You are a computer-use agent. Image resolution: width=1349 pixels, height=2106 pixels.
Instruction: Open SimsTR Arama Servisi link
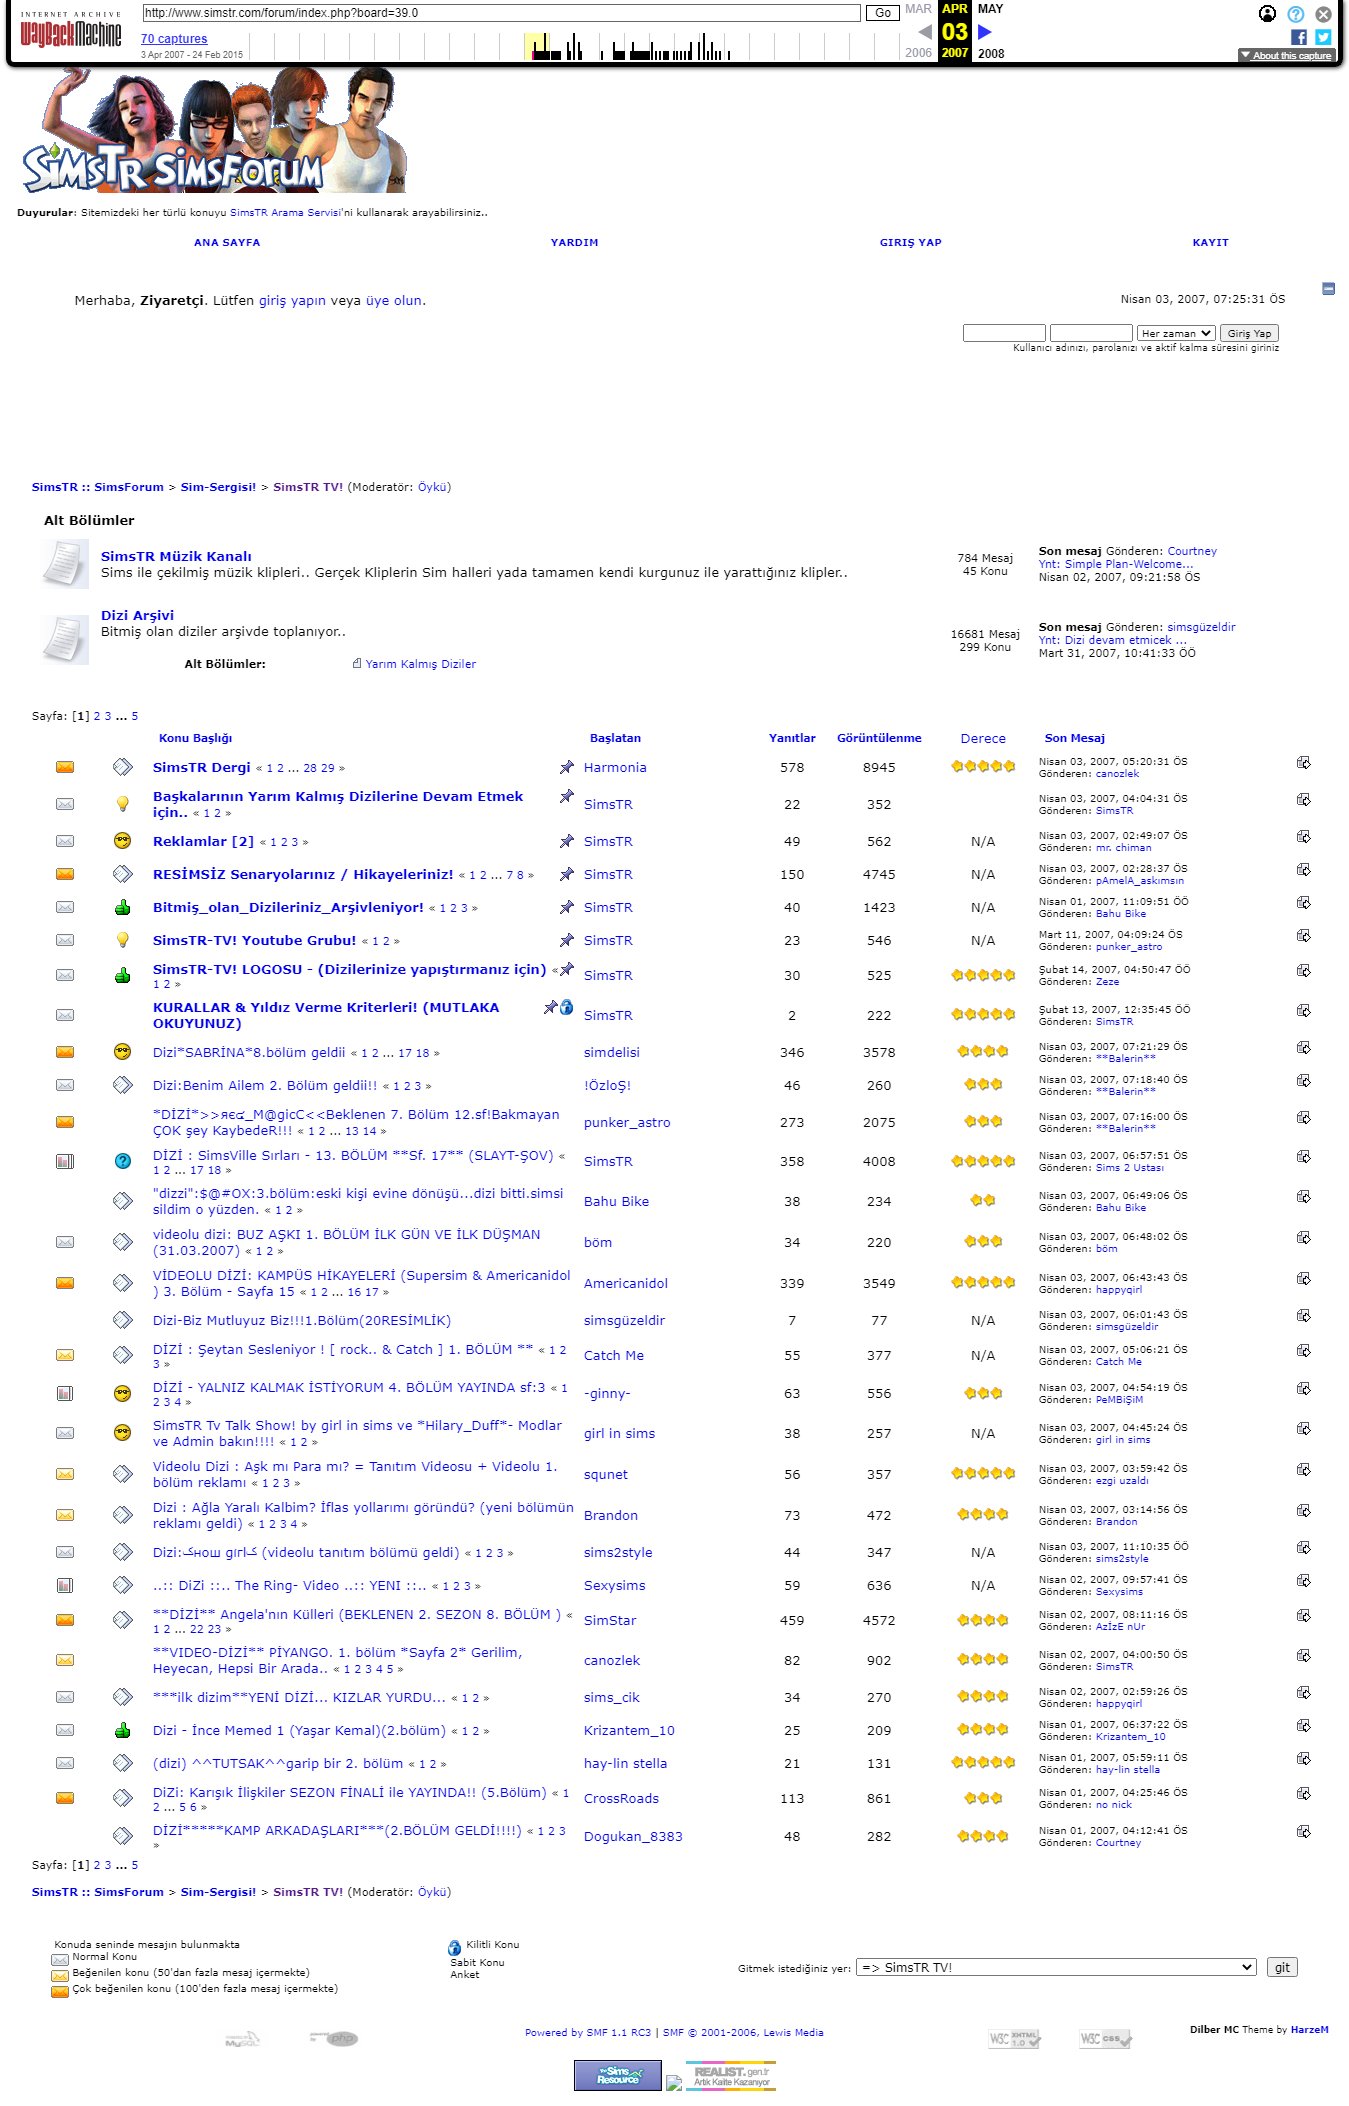tap(287, 212)
